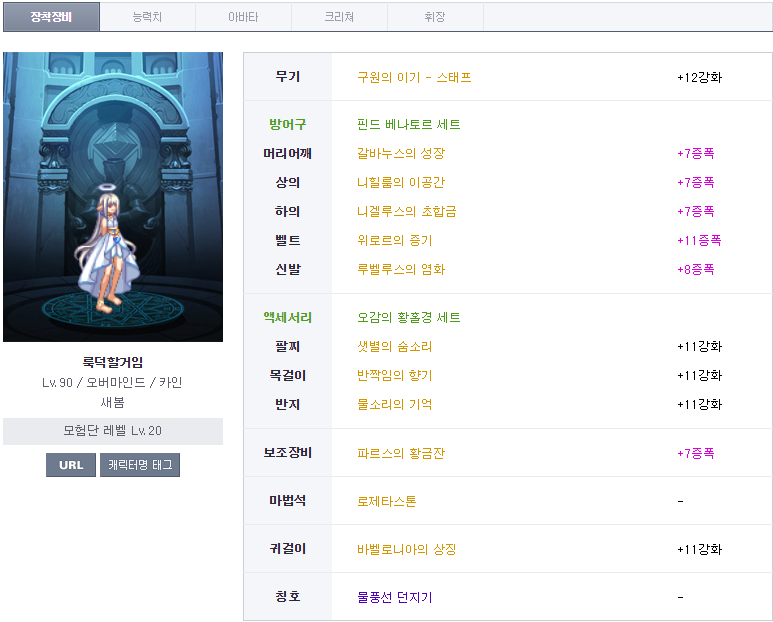Click guild name 새봄
Image resolution: width=773 pixels, height=622 pixels.
pos(112,402)
